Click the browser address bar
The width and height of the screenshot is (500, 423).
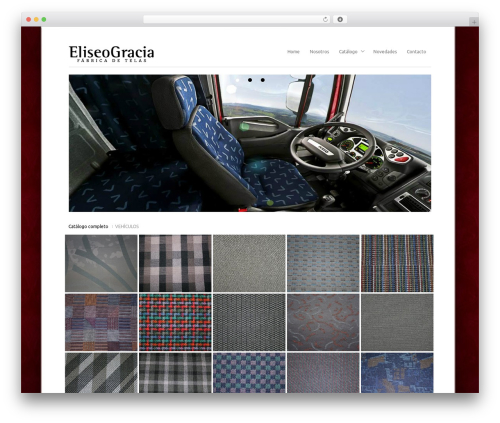pos(236,19)
